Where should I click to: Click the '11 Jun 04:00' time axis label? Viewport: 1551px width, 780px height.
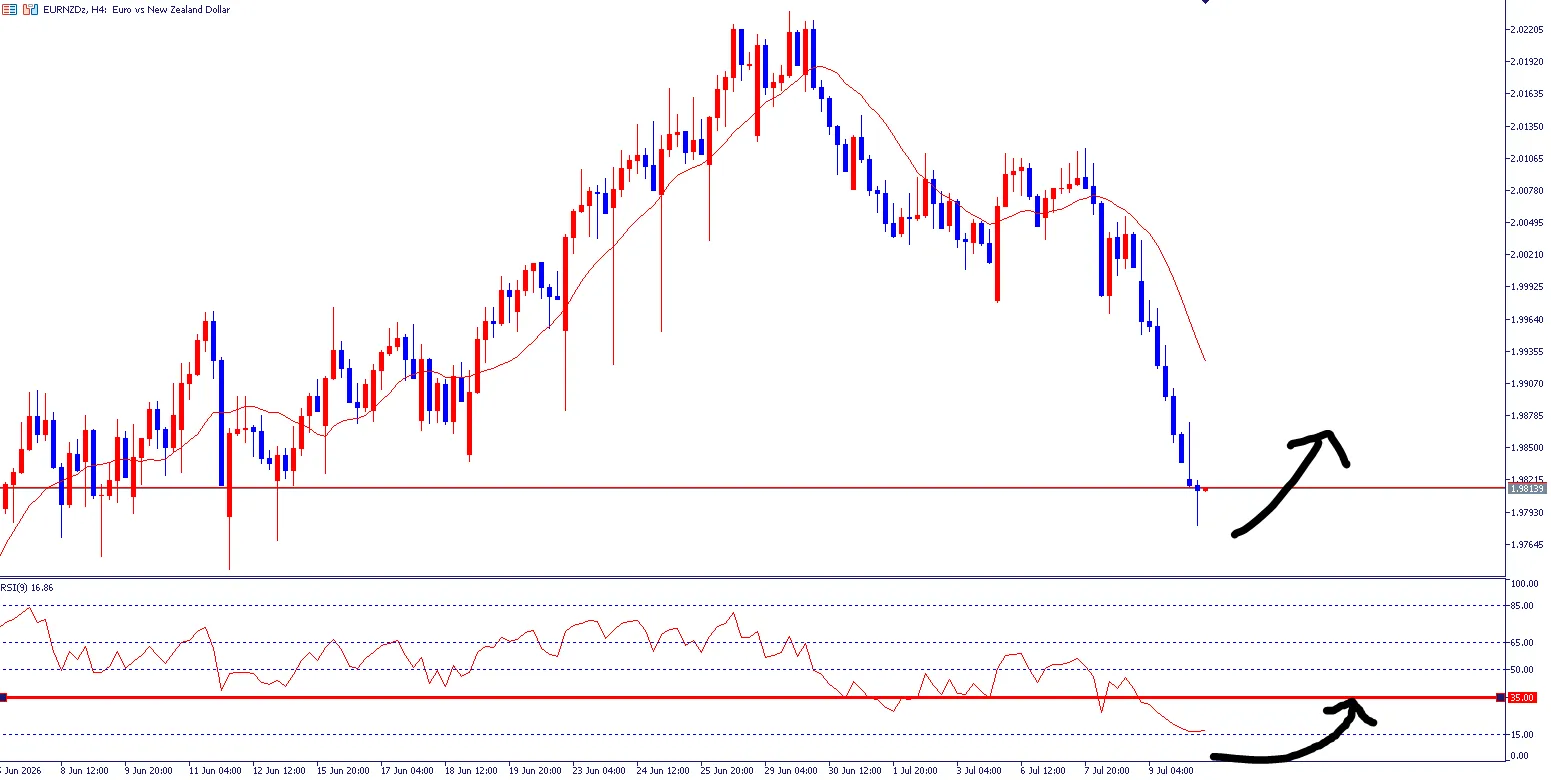click(x=215, y=771)
